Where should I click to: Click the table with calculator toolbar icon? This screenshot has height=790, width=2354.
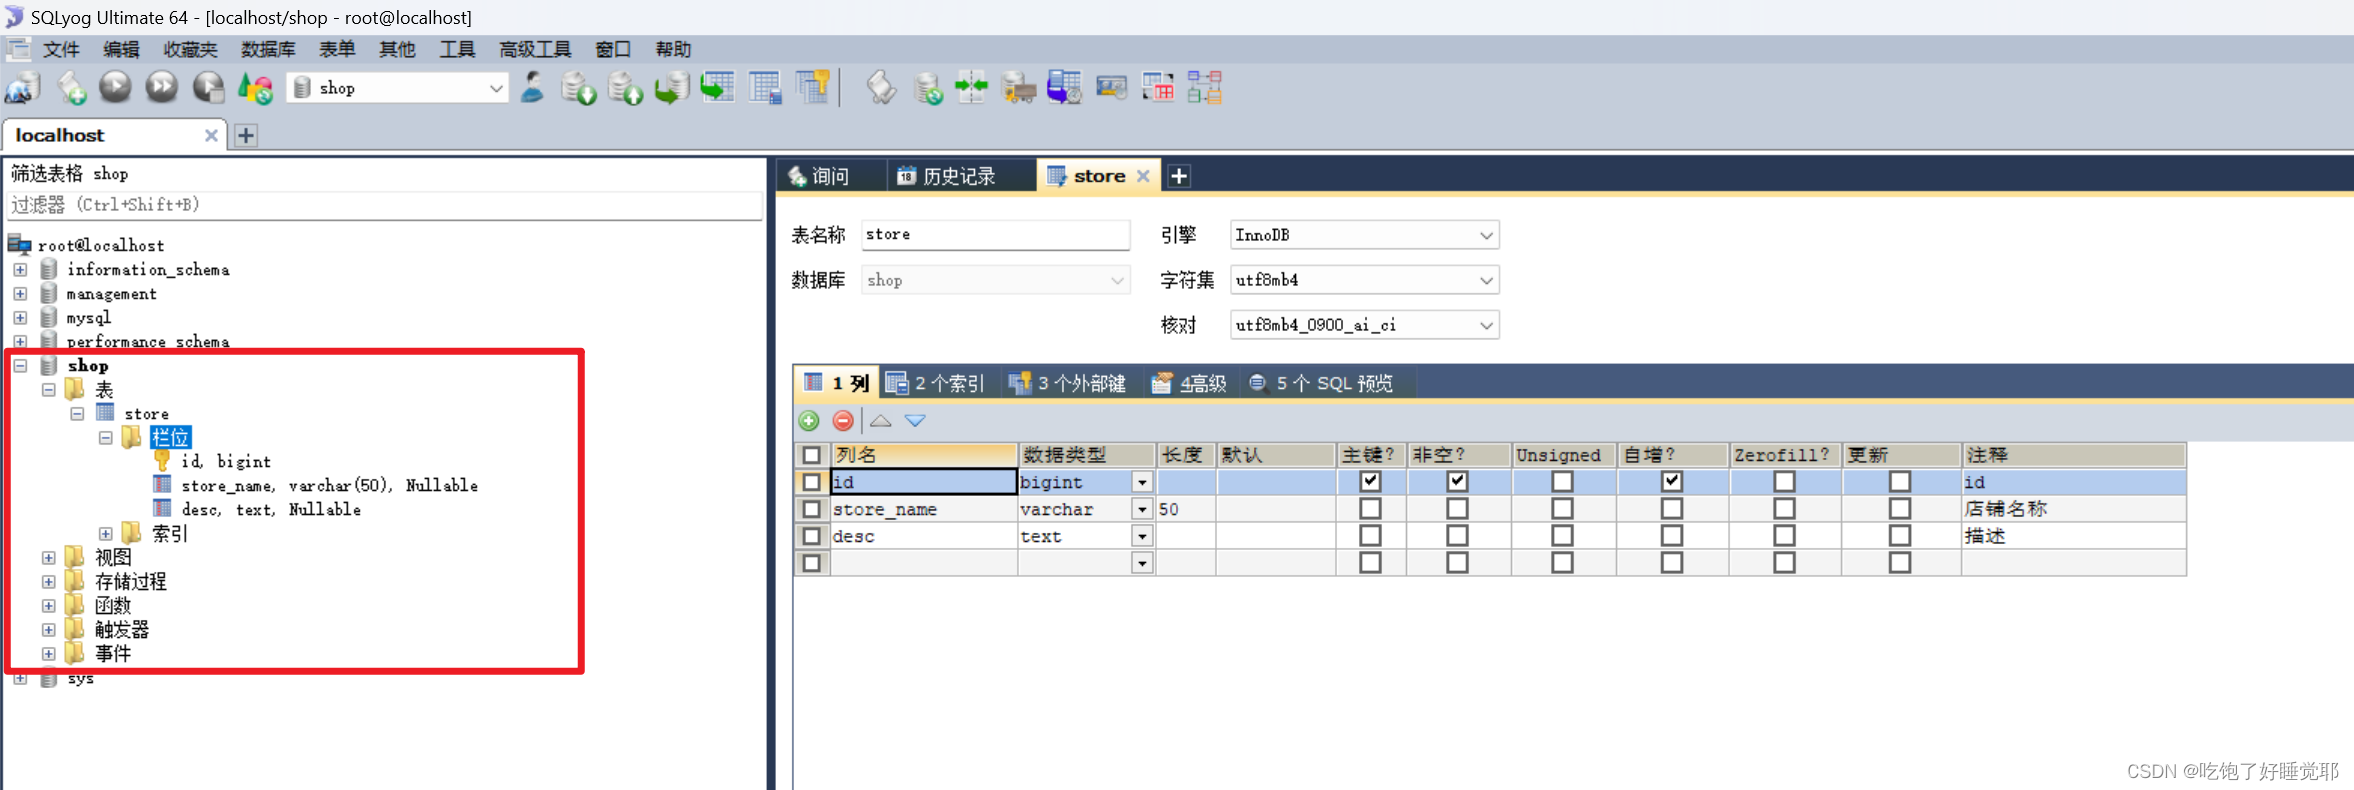[765, 88]
